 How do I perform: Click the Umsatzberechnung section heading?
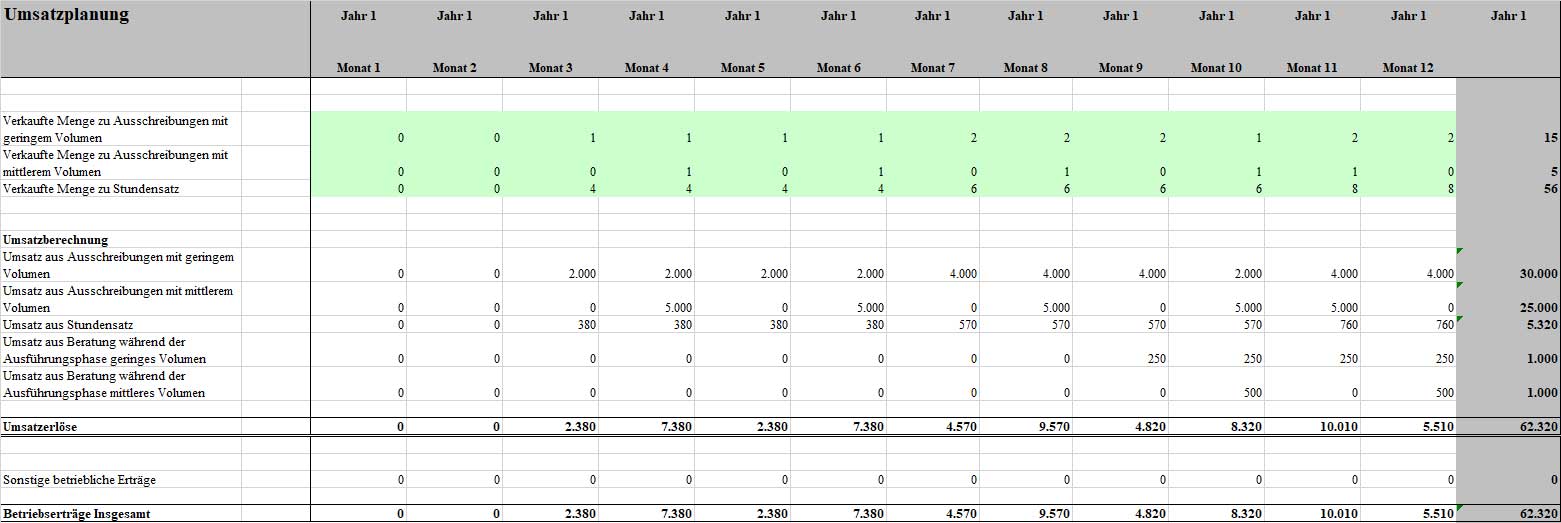[x=56, y=240]
